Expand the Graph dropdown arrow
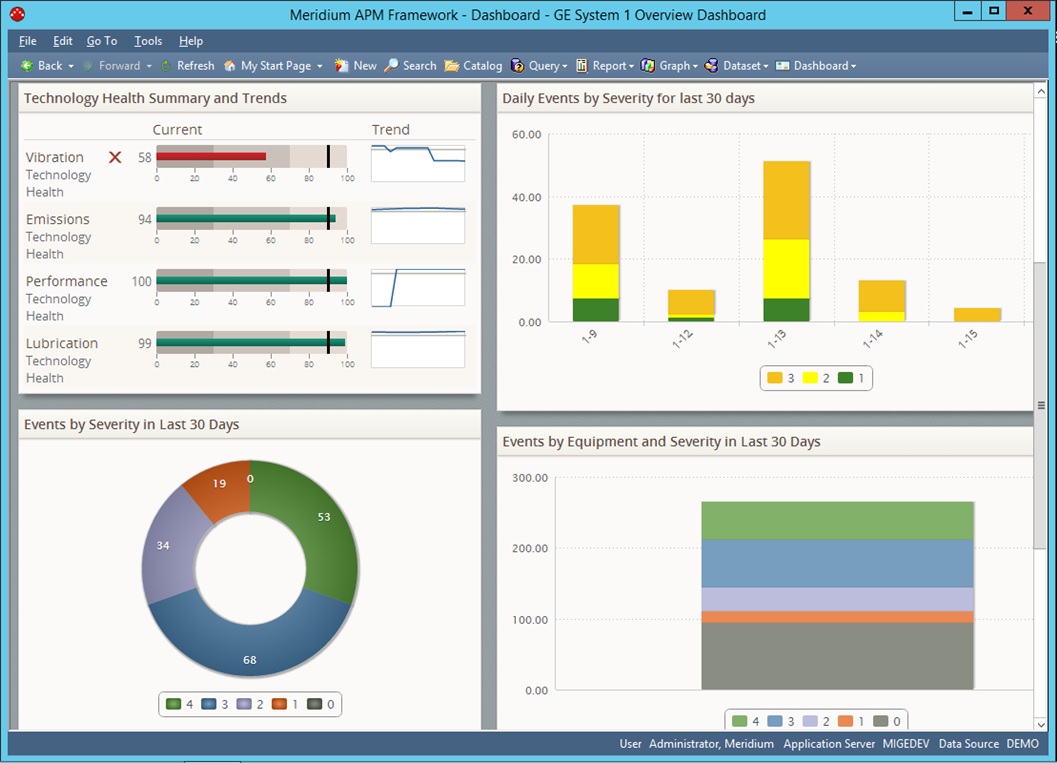The image size is (1057, 763). (695, 66)
